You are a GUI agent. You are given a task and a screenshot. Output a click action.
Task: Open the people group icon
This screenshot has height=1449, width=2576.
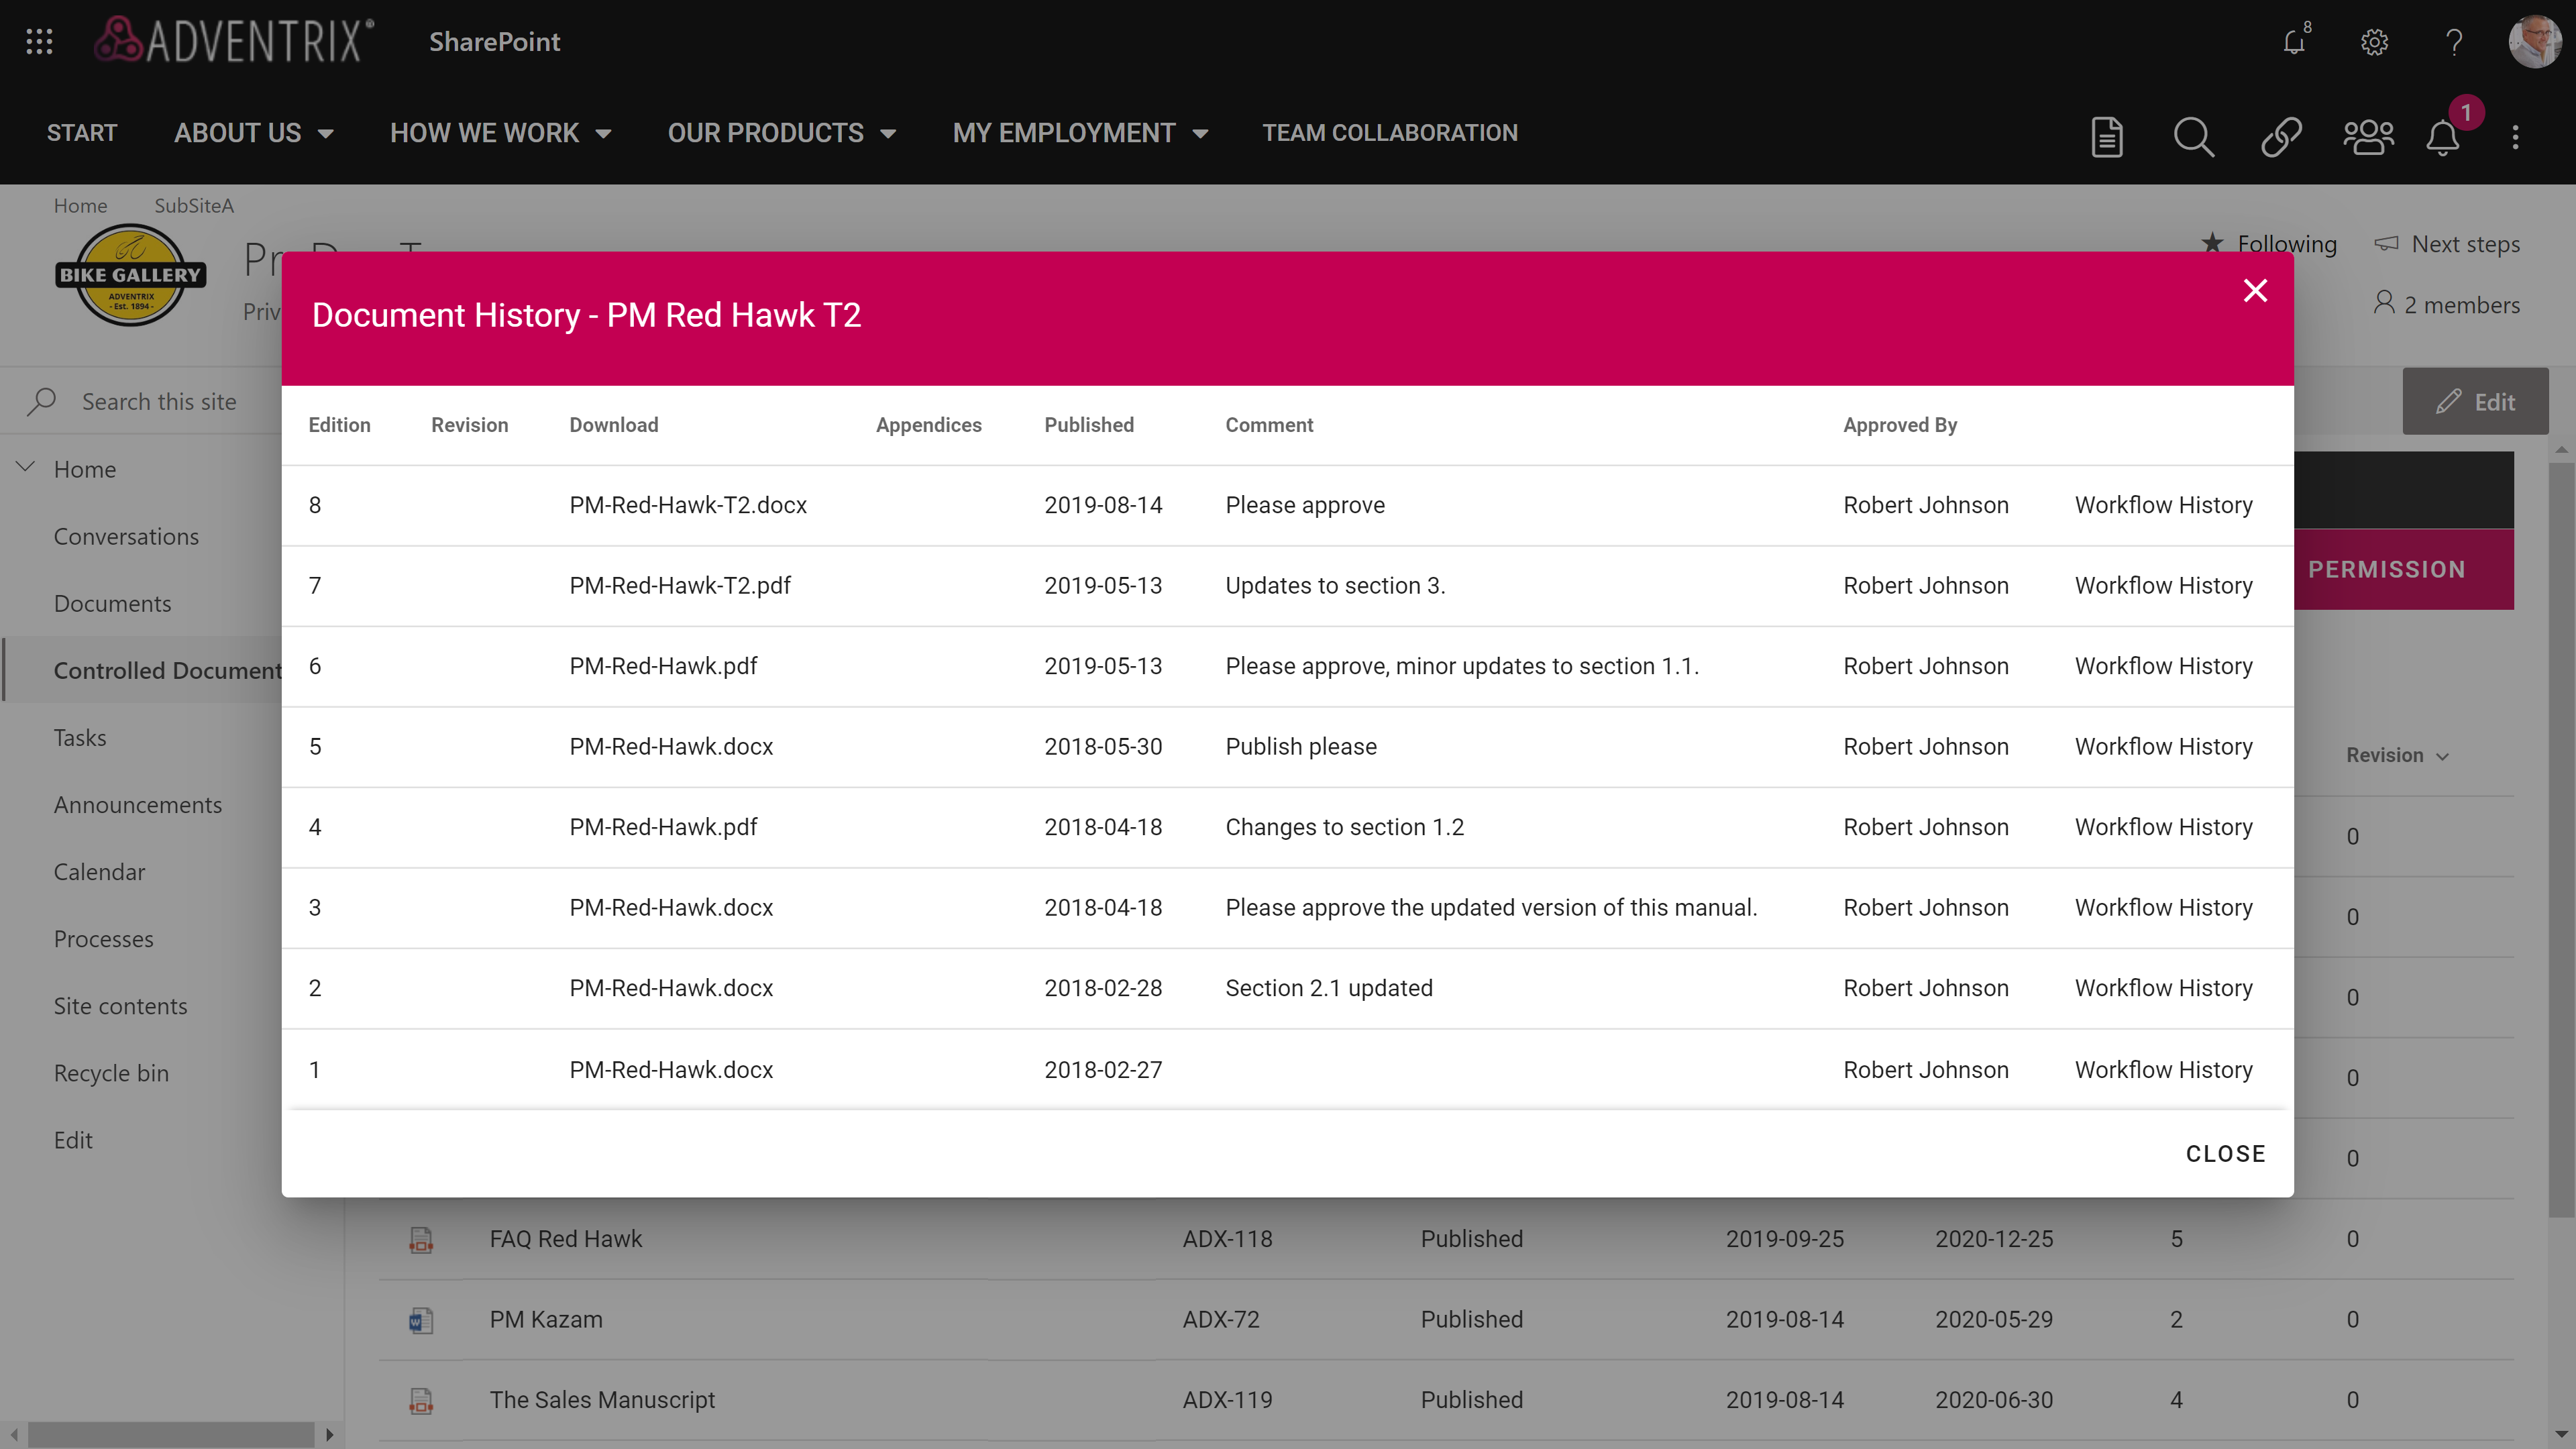click(2368, 137)
